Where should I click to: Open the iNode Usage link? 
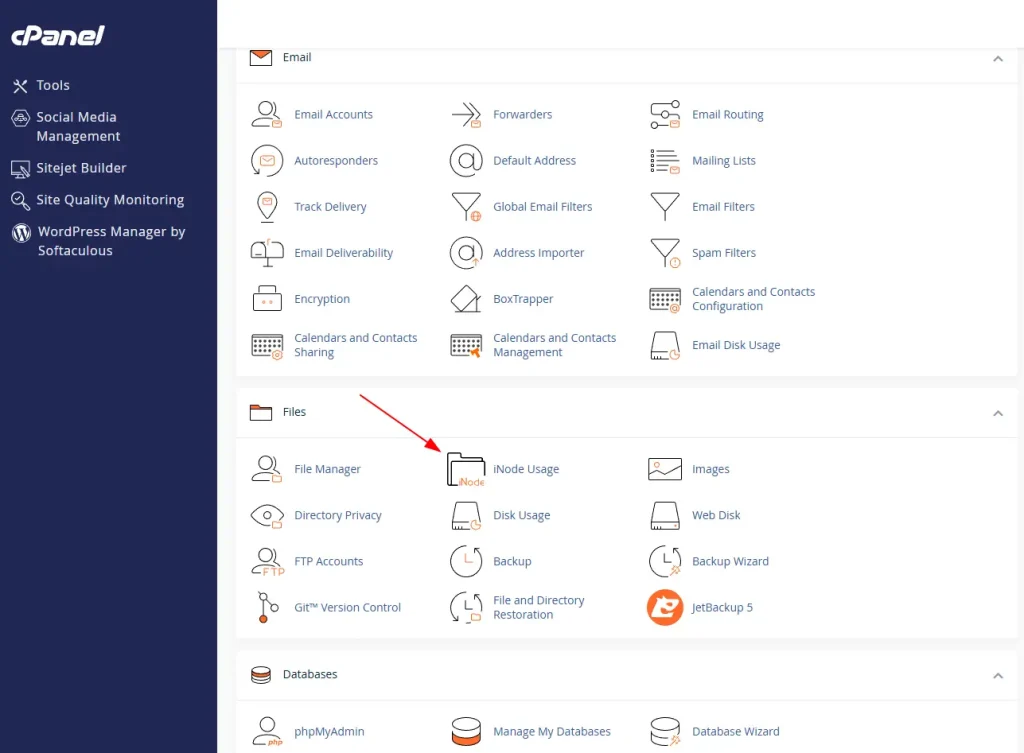click(526, 469)
